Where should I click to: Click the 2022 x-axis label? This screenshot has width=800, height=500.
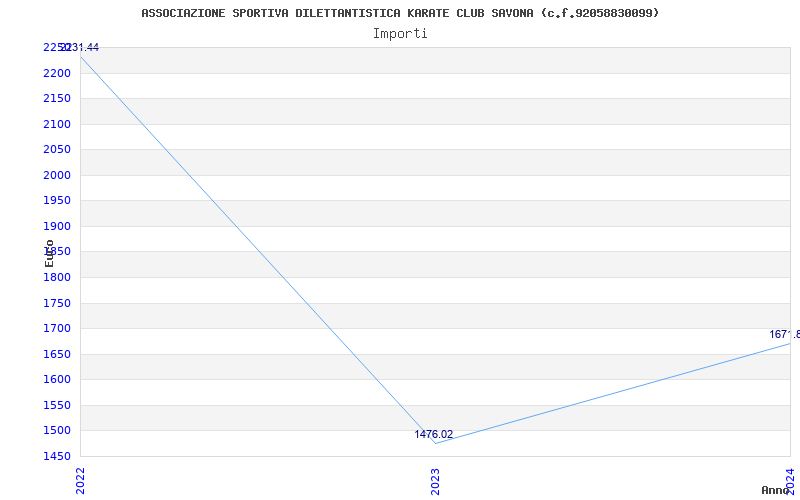81,481
